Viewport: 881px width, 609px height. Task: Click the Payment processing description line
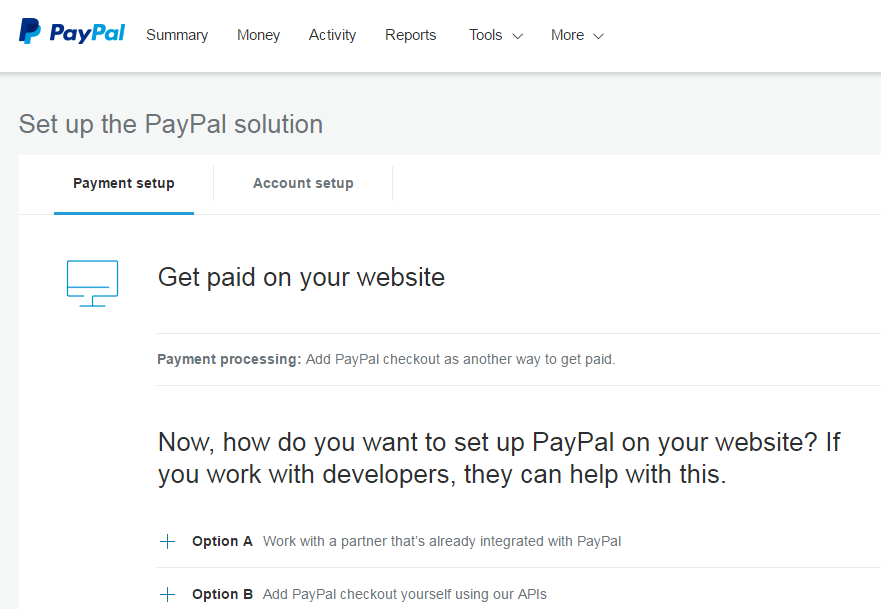click(x=386, y=359)
